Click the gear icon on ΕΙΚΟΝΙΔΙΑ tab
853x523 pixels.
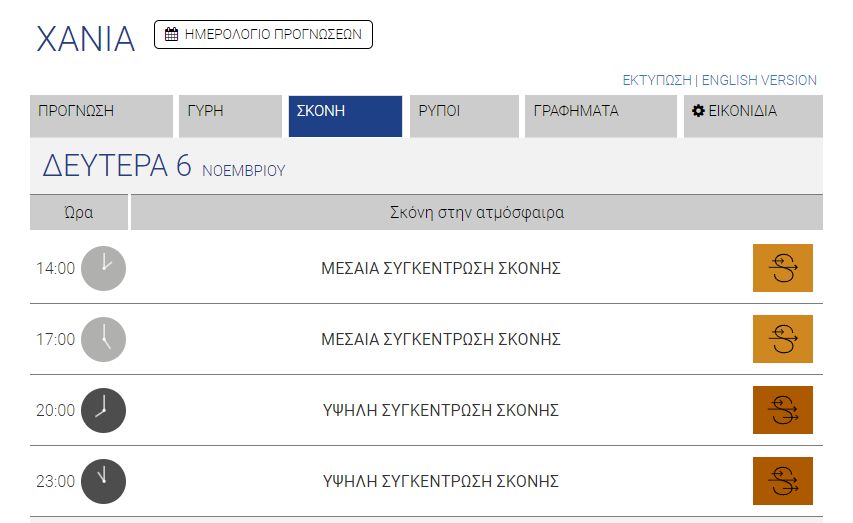698,111
